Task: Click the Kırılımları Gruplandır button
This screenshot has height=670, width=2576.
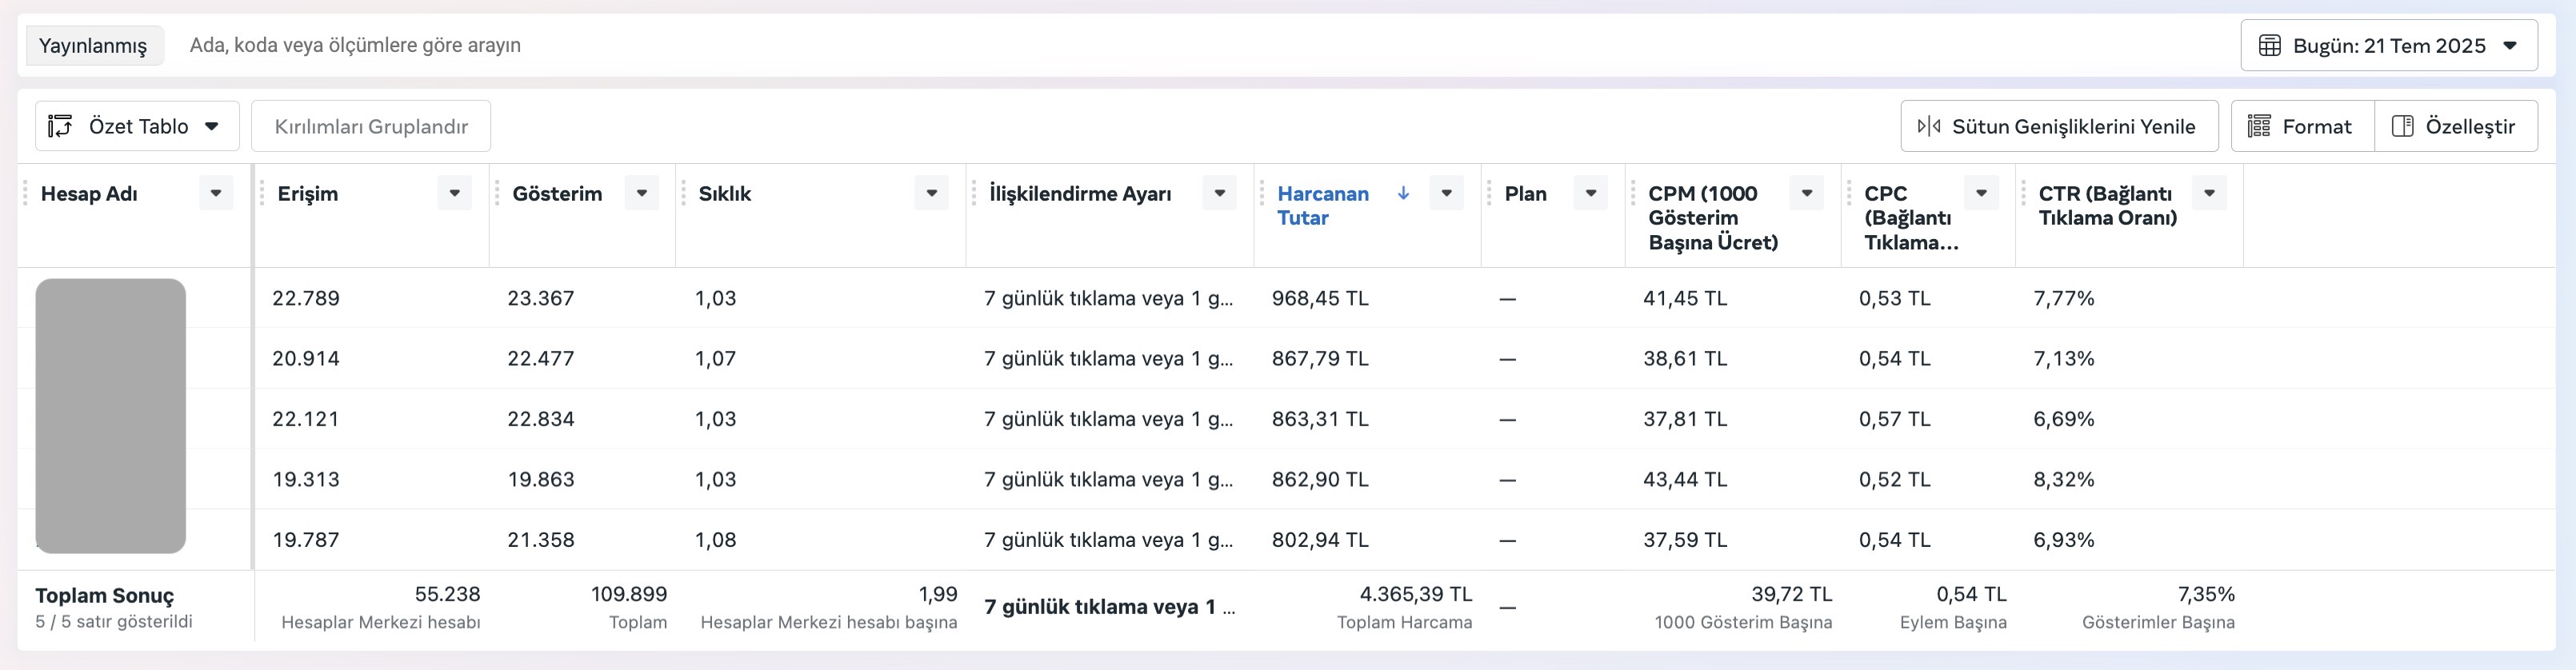Action: click(x=371, y=126)
